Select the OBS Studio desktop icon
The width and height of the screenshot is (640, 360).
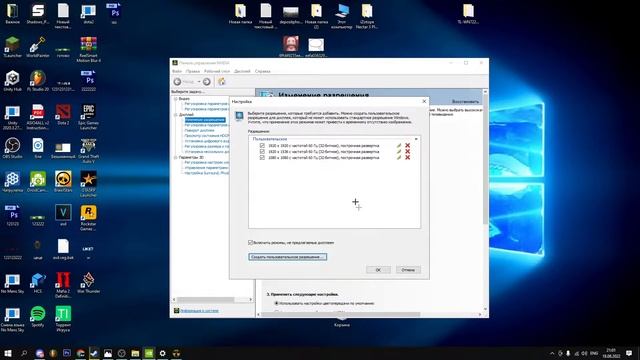(x=12, y=148)
